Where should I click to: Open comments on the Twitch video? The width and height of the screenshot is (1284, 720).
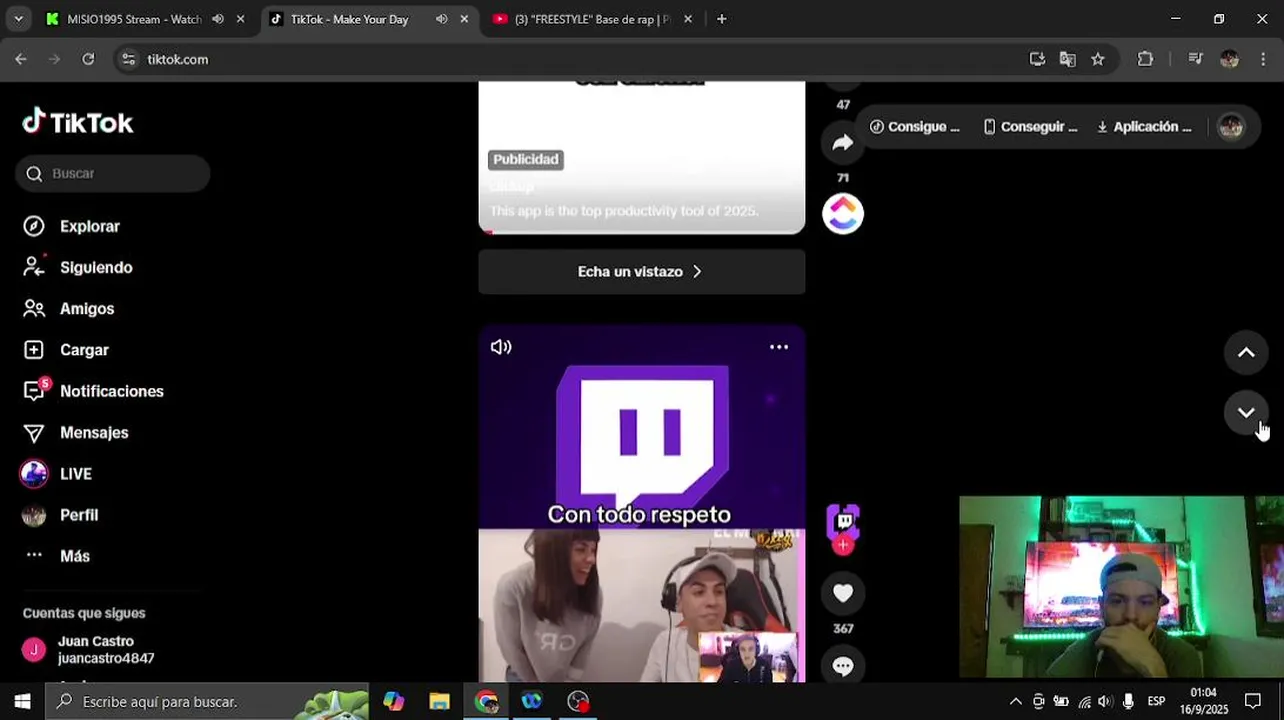843,666
